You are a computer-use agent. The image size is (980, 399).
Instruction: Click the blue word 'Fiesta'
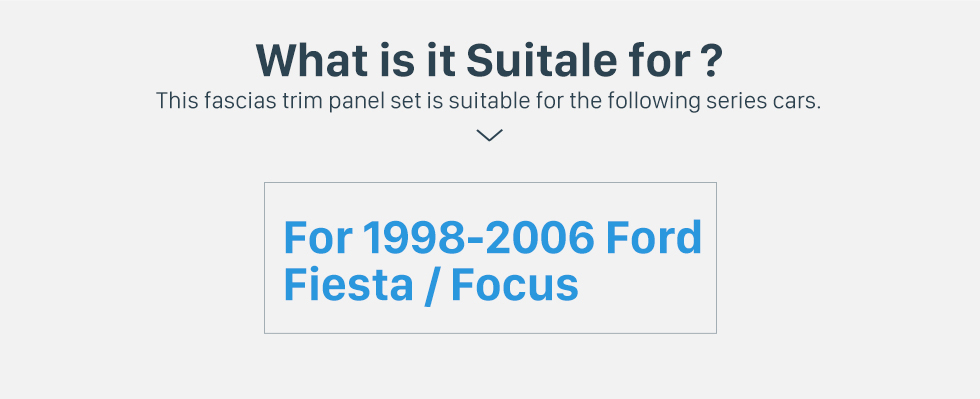click(348, 285)
